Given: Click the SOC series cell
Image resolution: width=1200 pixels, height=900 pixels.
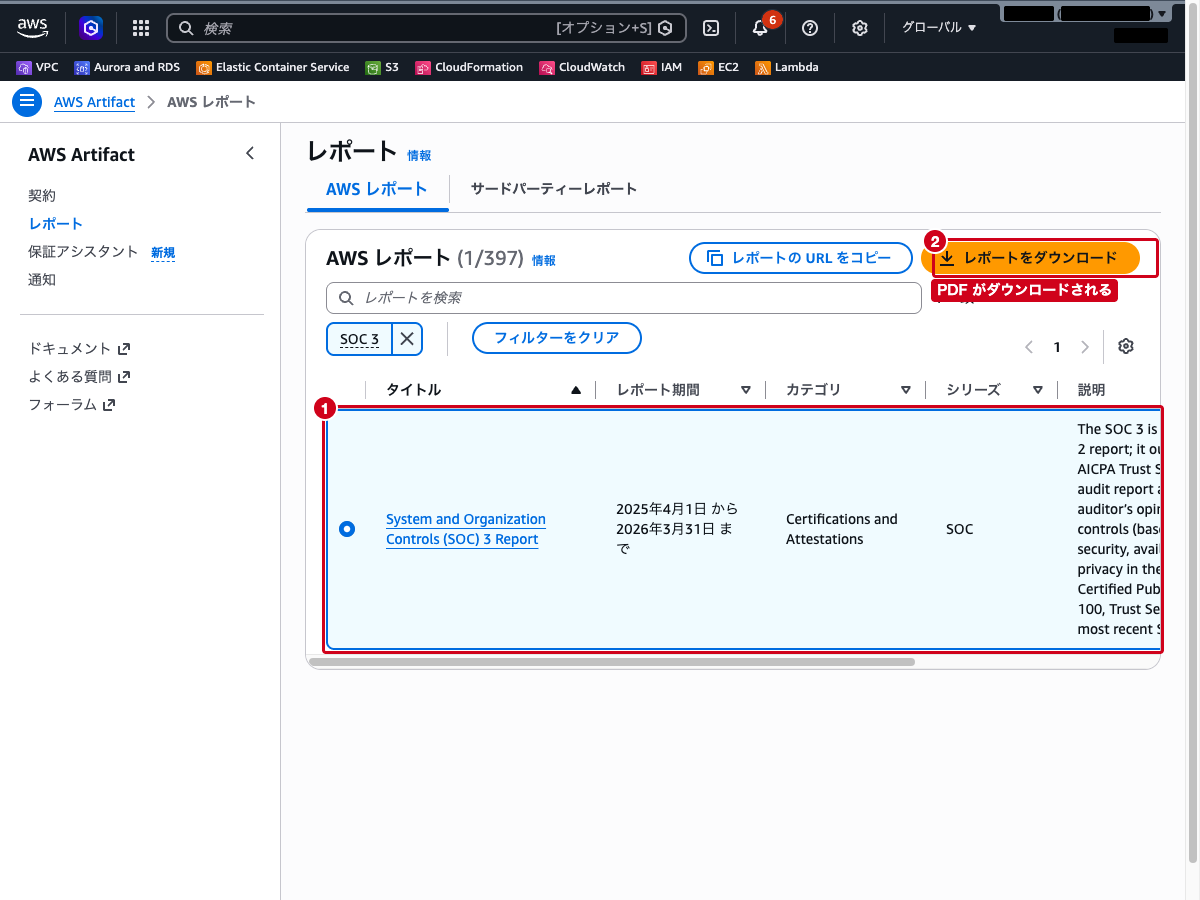Looking at the screenshot, I should point(960,529).
